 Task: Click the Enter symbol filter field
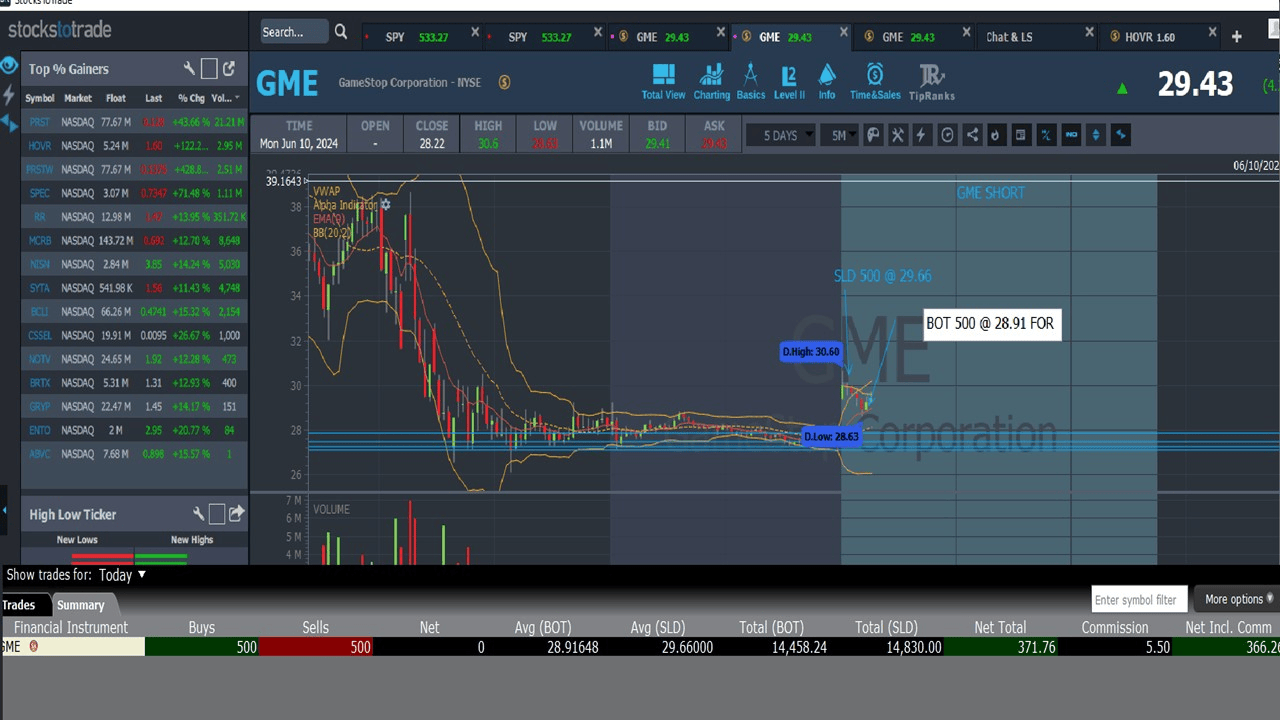1139,599
